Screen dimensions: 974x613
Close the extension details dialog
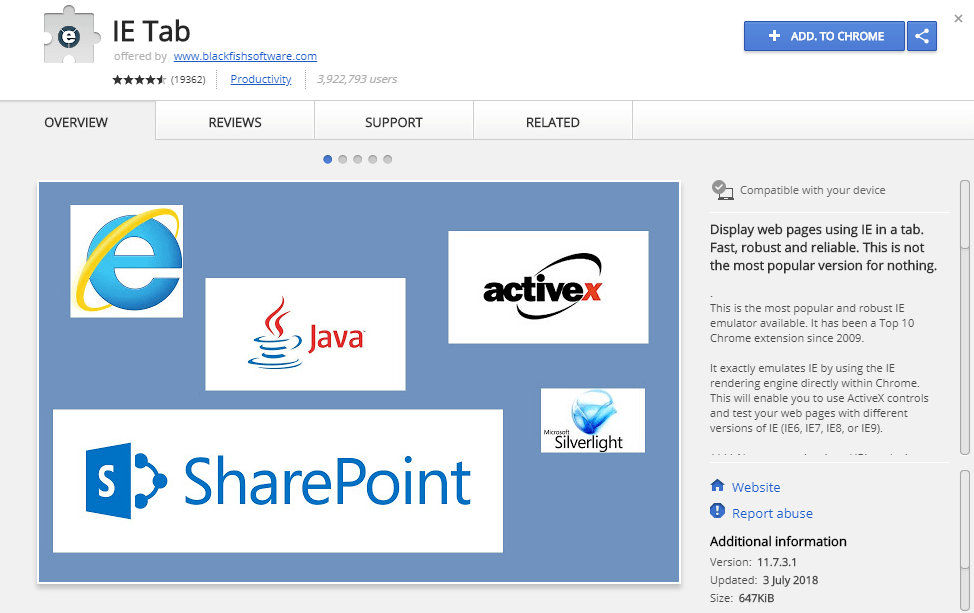(x=958, y=18)
